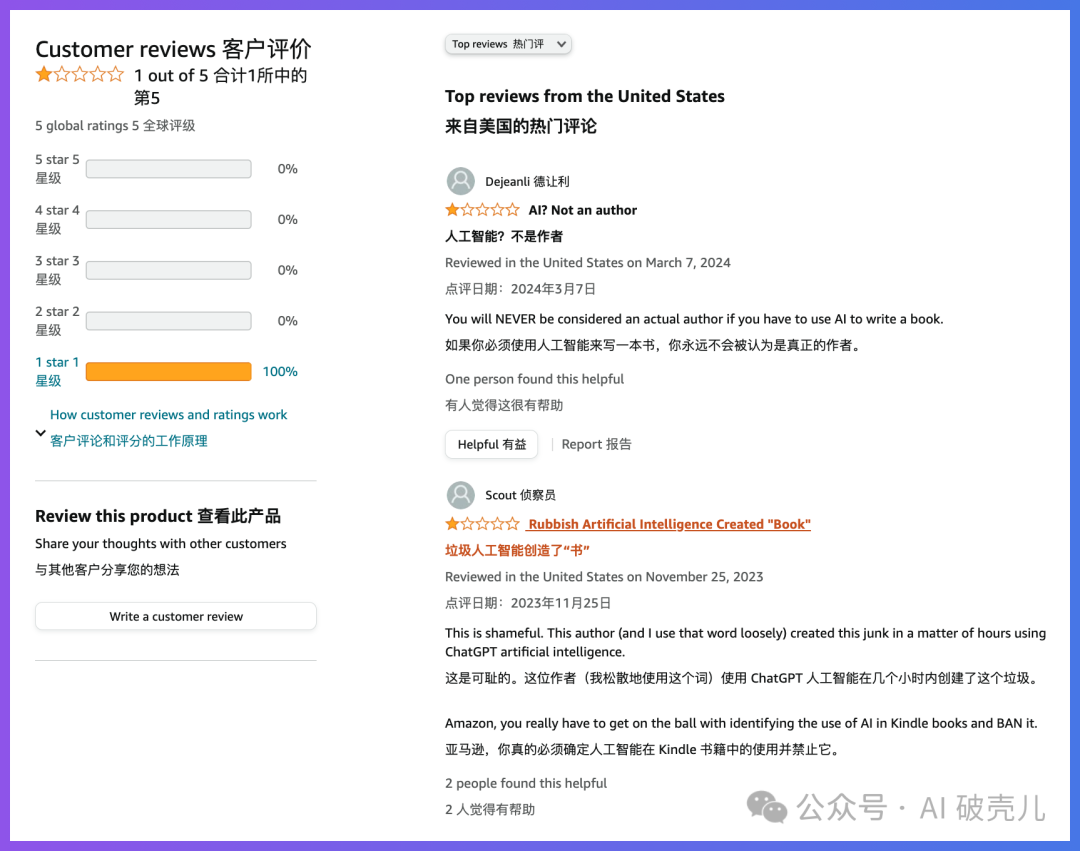Open the Top reviews sort dropdown
This screenshot has width=1080, height=851.
[508, 44]
